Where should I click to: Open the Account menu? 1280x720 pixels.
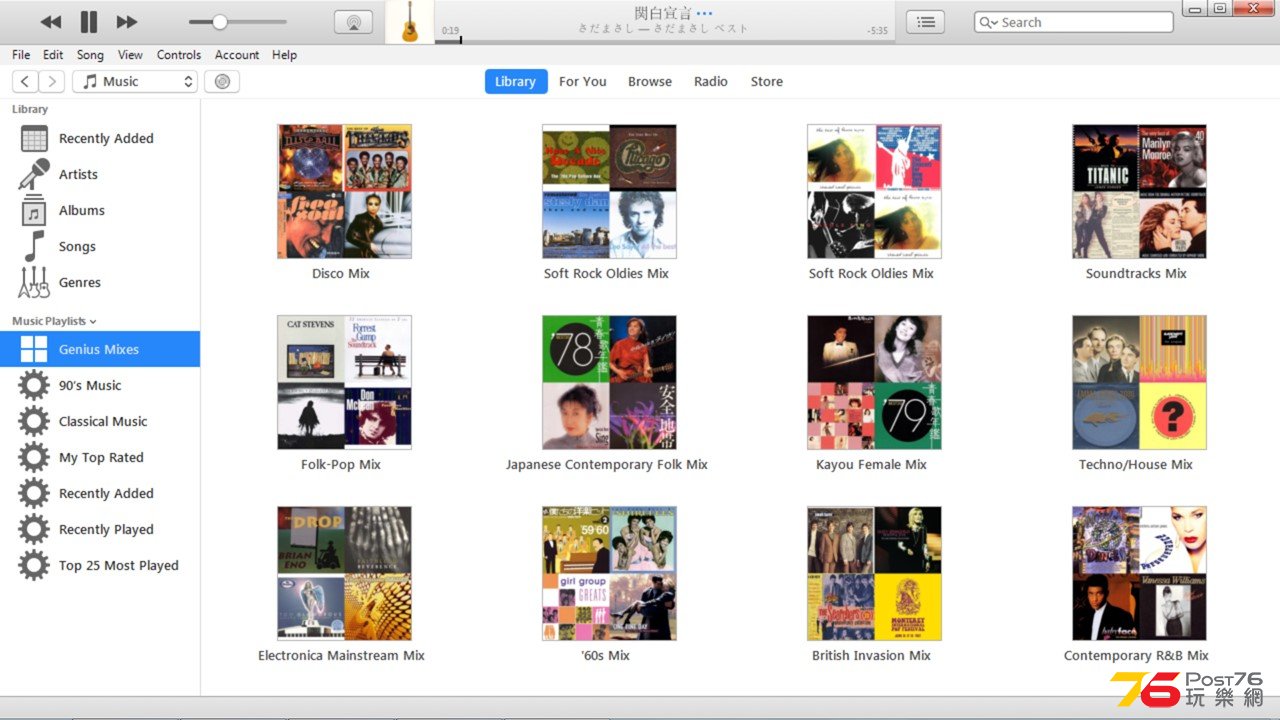pos(237,55)
